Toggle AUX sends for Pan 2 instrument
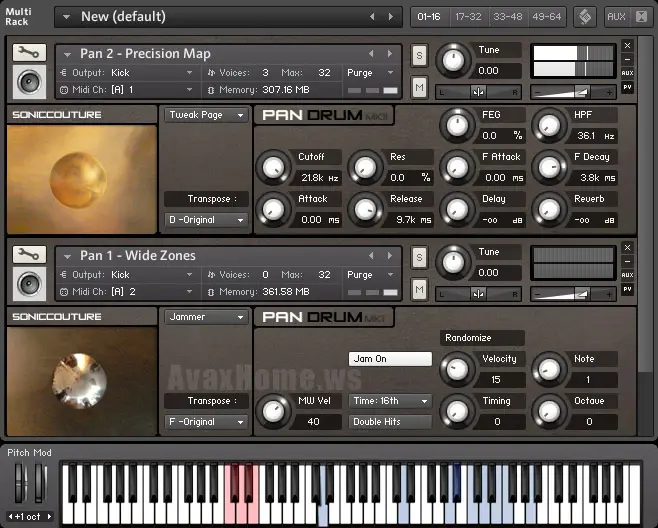Image resolution: width=658 pixels, height=528 pixels. 627,73
